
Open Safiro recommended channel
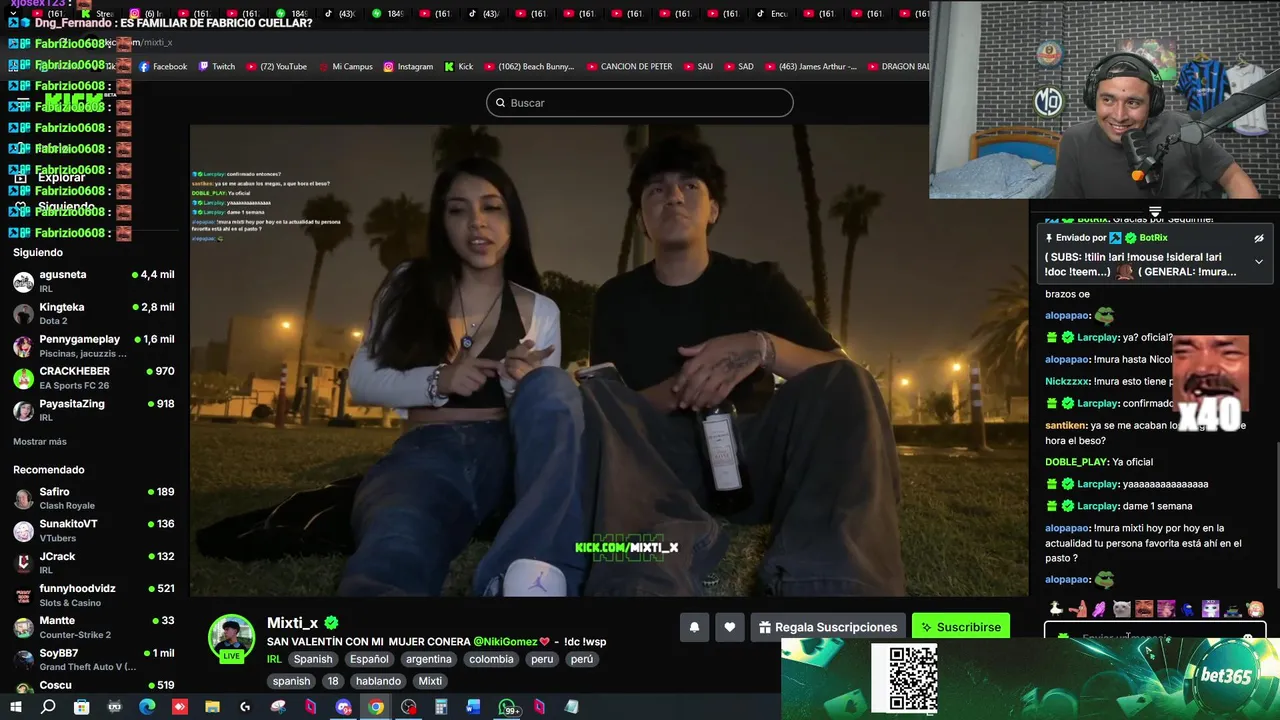coord(93,499)
